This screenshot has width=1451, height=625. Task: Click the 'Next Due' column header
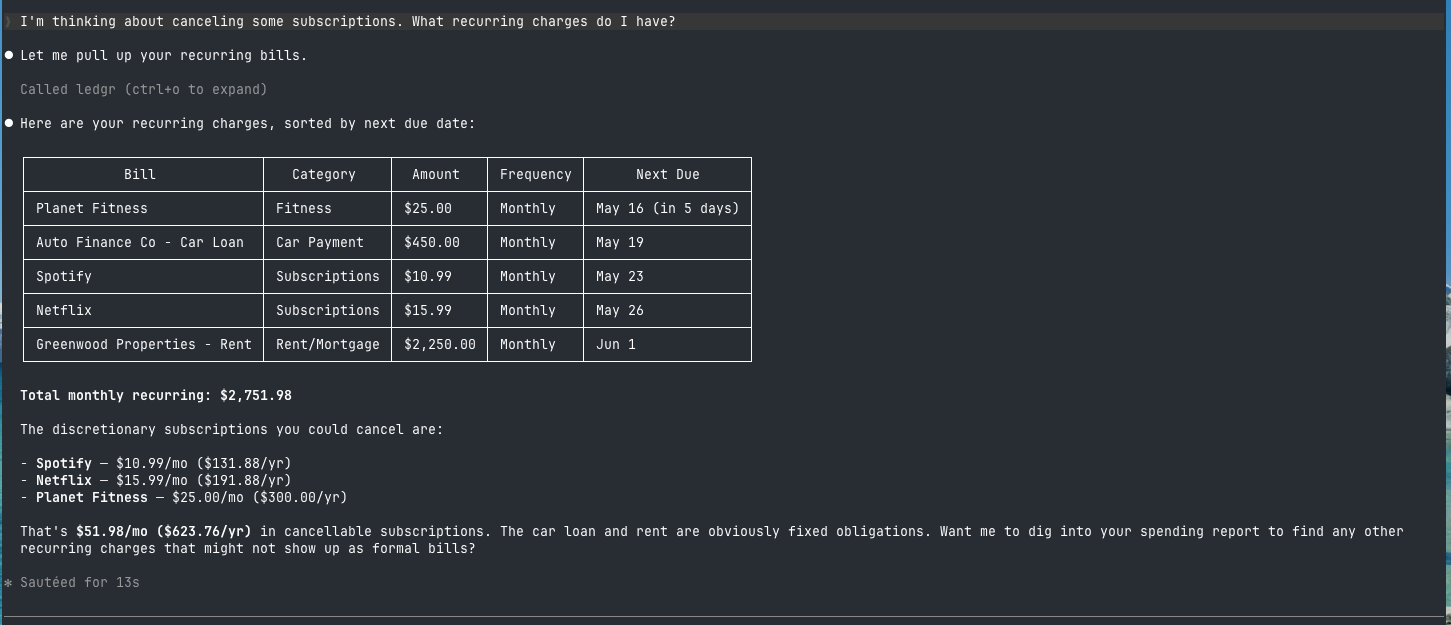click(x=668, y=174)
